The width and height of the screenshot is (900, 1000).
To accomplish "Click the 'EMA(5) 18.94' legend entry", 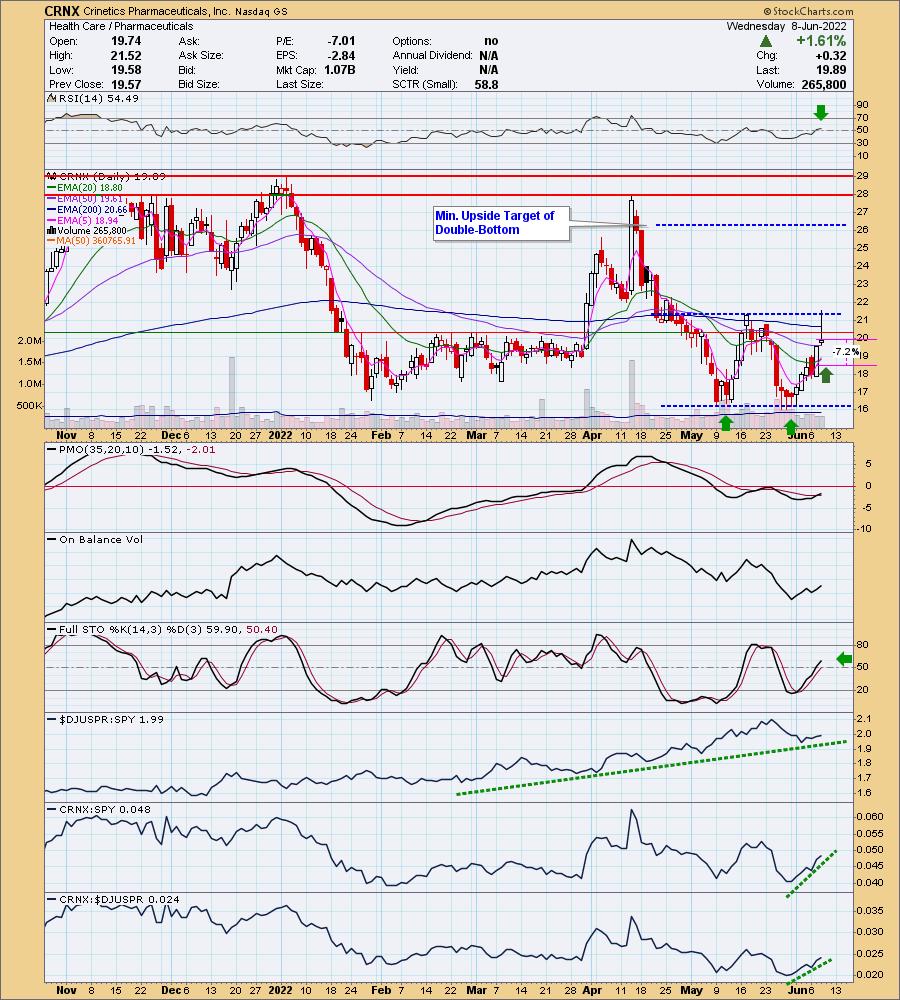I will coord(82,220).
